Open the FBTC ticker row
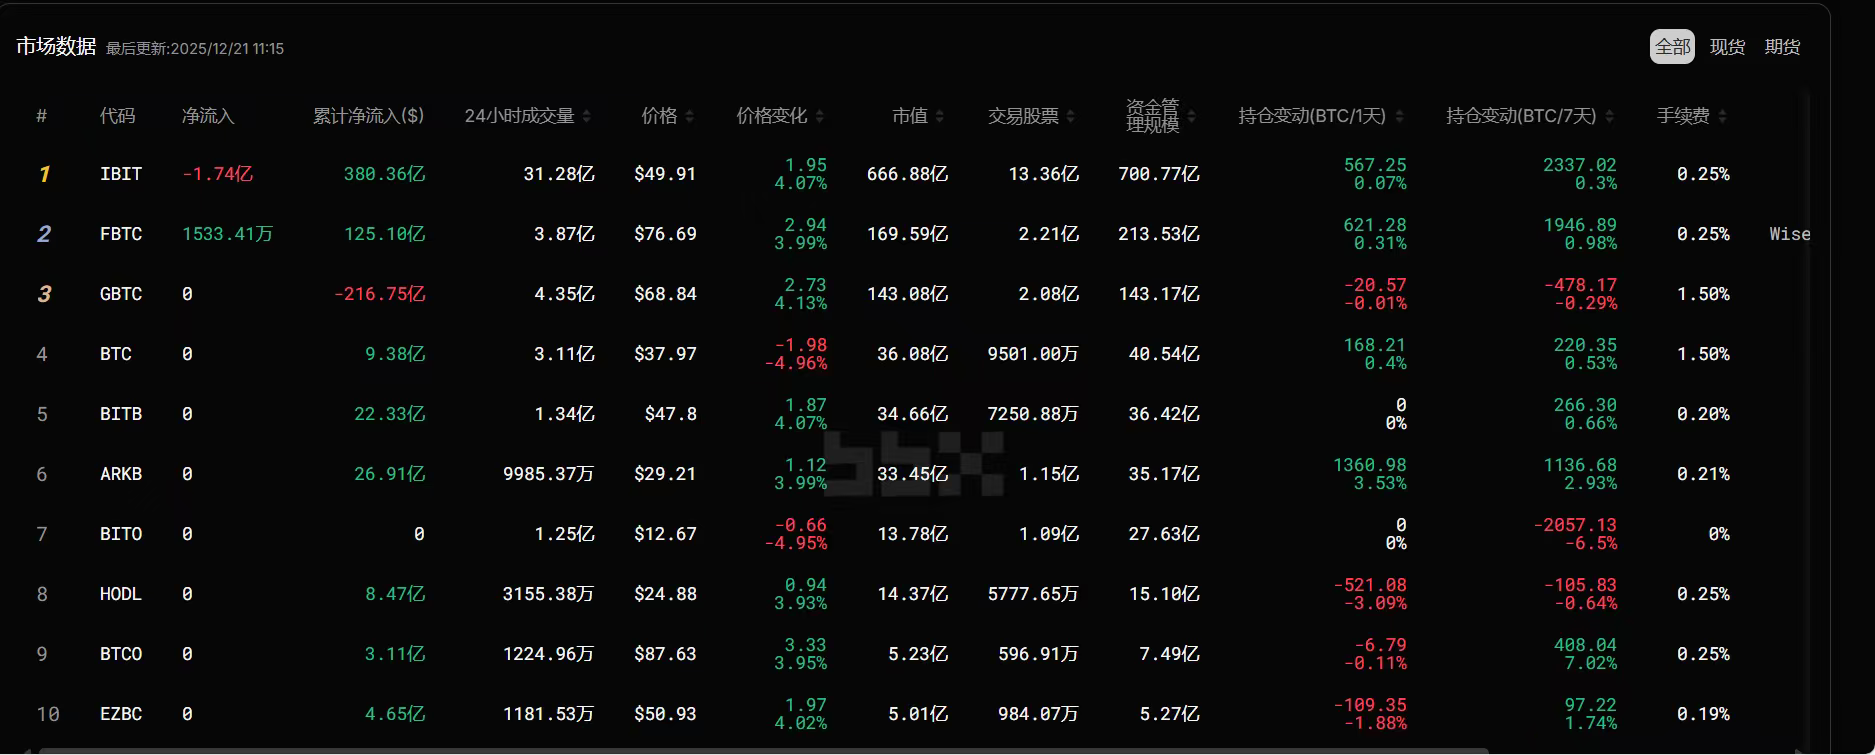The height and width of the screenshot is (755, 1875). [x=121, y=234]
